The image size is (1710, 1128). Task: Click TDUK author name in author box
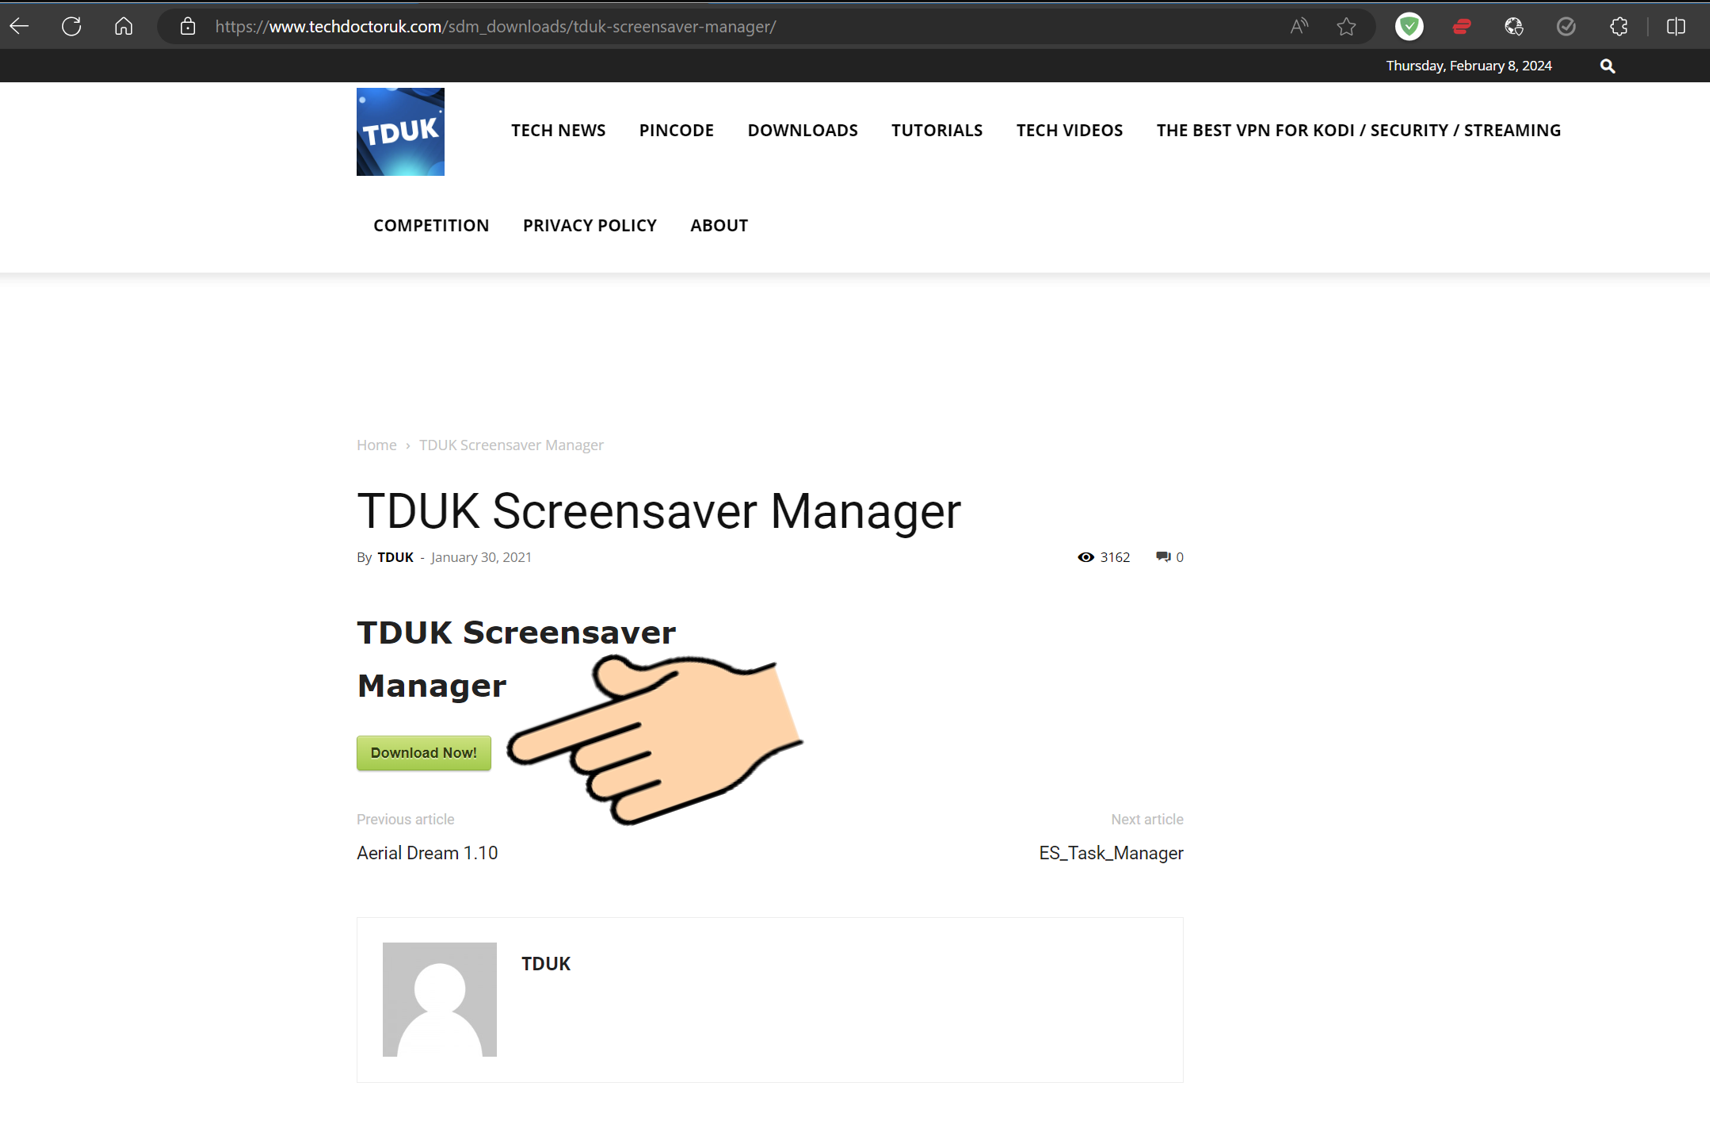(x=546, y=964)
